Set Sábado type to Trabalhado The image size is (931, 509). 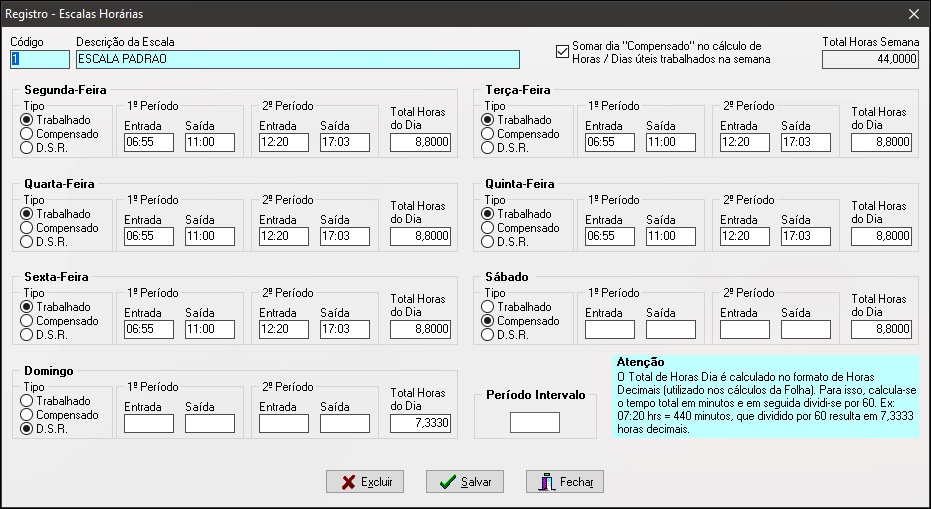(488, 307)
